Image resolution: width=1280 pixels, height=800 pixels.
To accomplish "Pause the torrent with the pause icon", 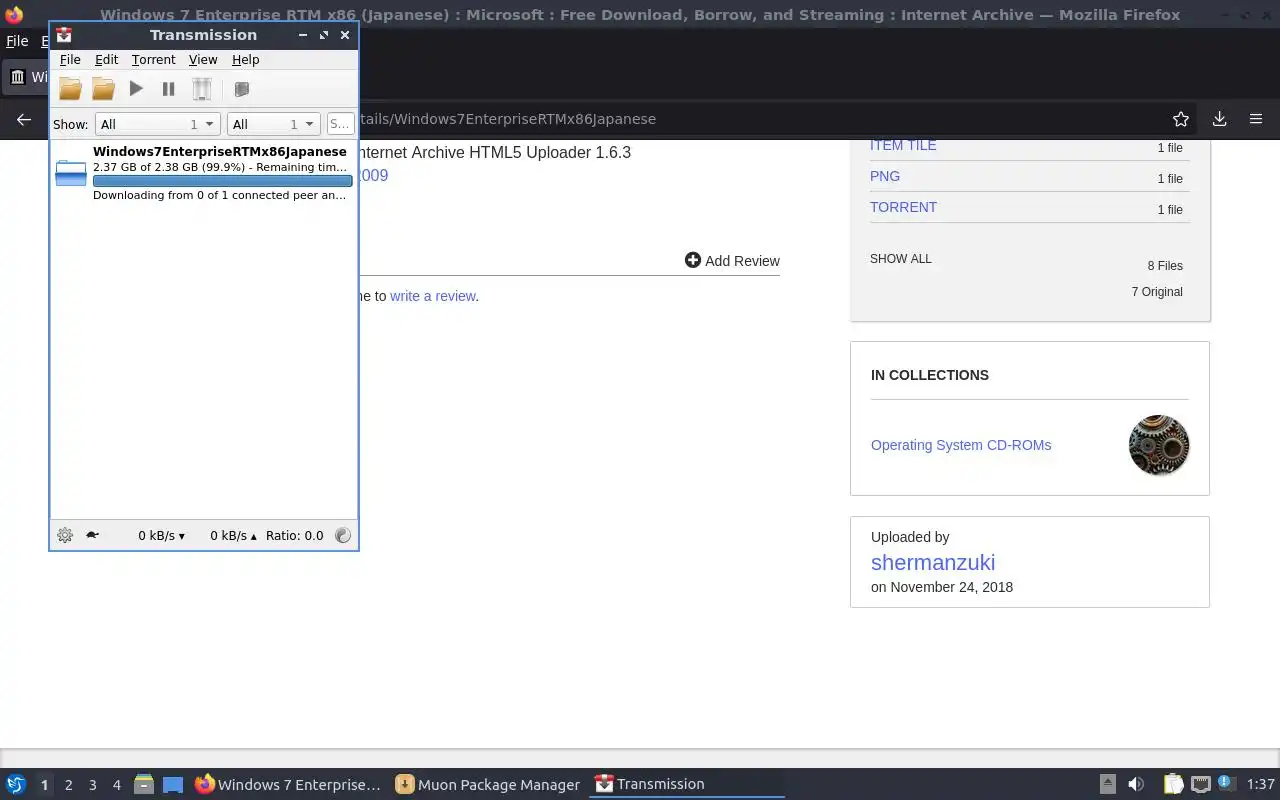I will tap(168, 89).
